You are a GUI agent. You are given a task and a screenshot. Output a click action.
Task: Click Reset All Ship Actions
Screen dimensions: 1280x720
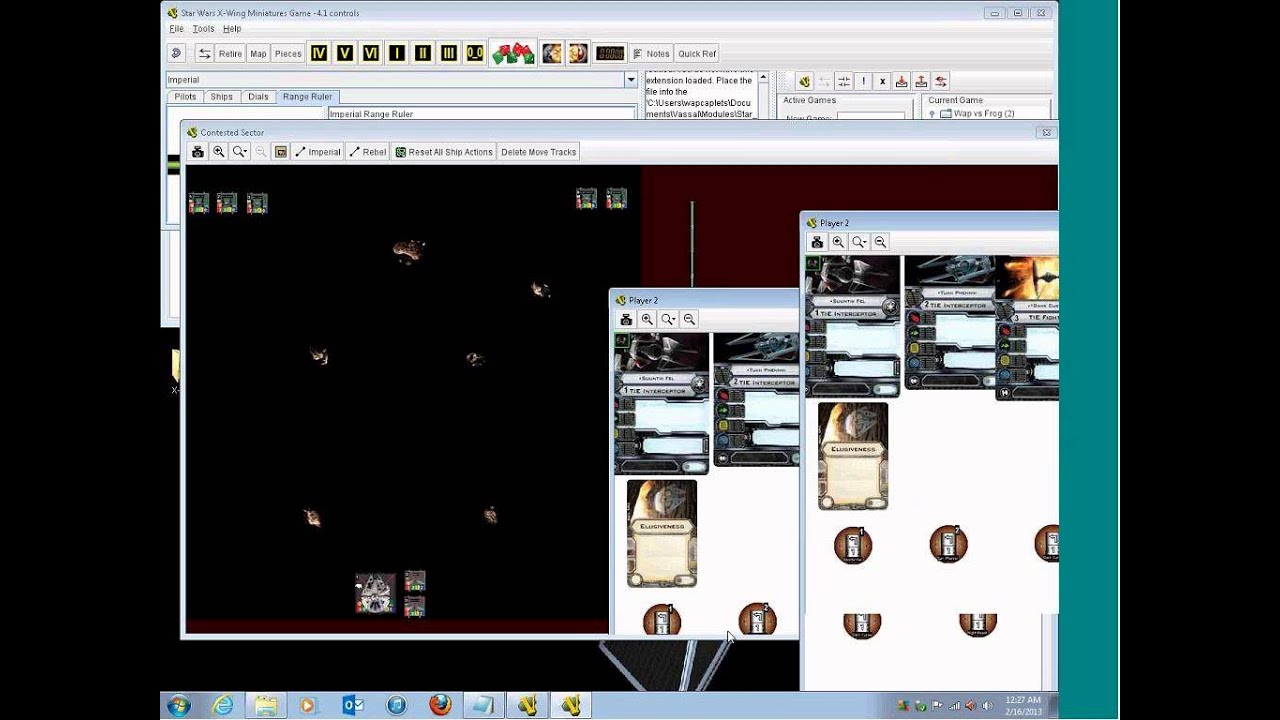pos(445,152)
